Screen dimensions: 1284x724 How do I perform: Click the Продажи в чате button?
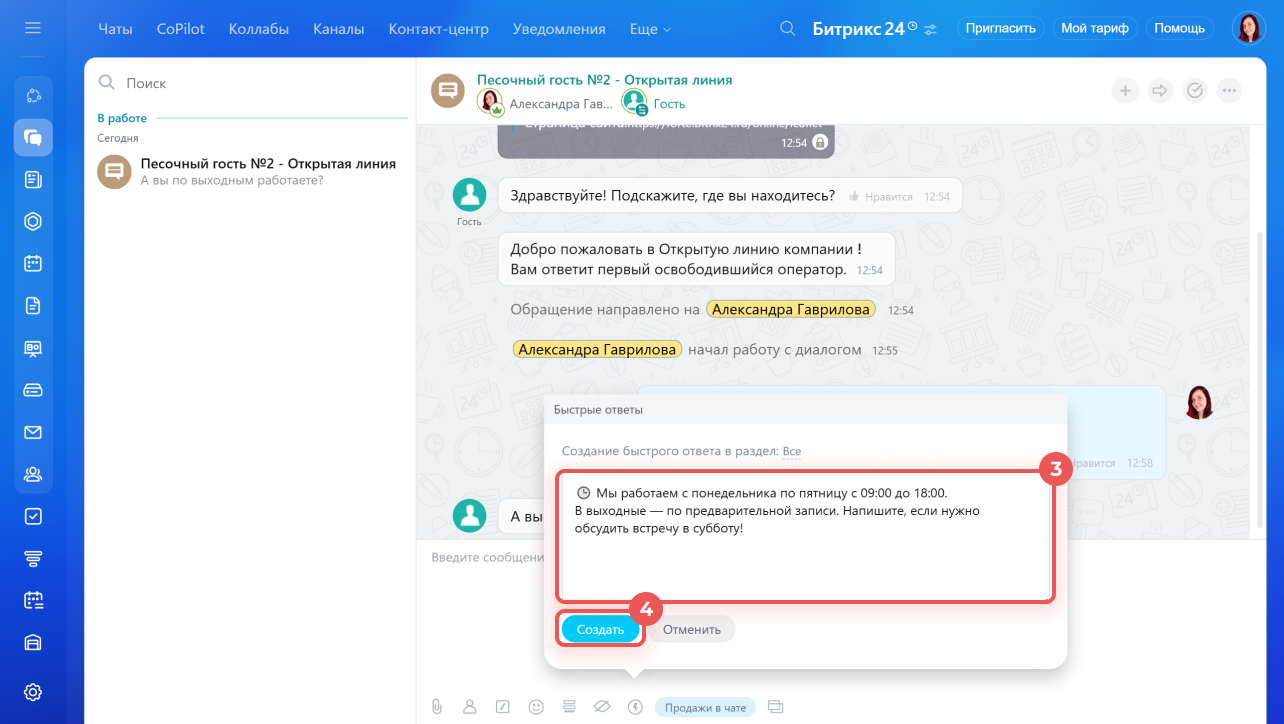[x=706, y=707]
